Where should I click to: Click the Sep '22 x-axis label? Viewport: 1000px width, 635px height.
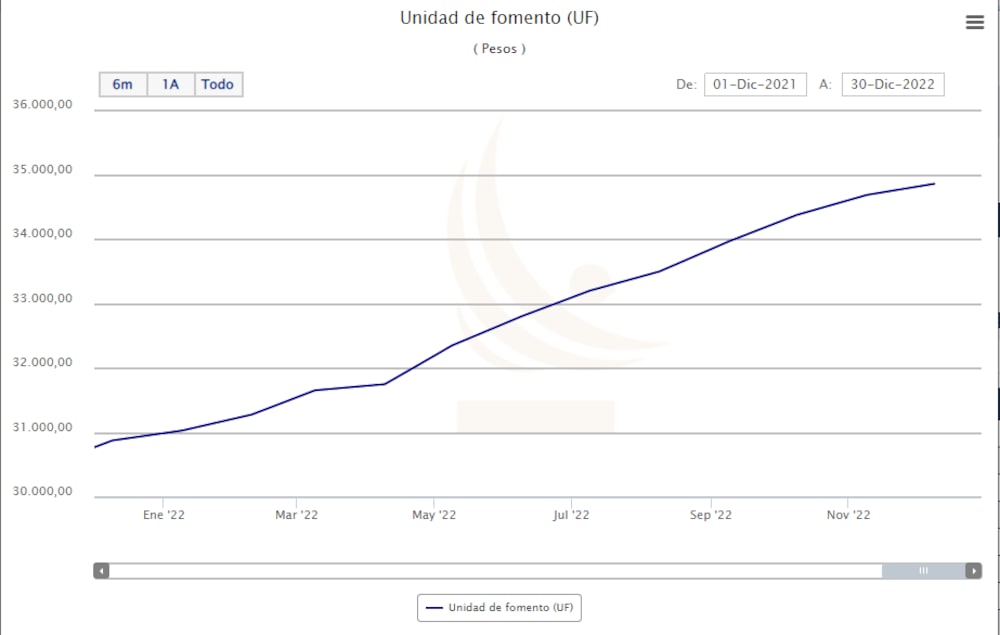pos(710,515)
